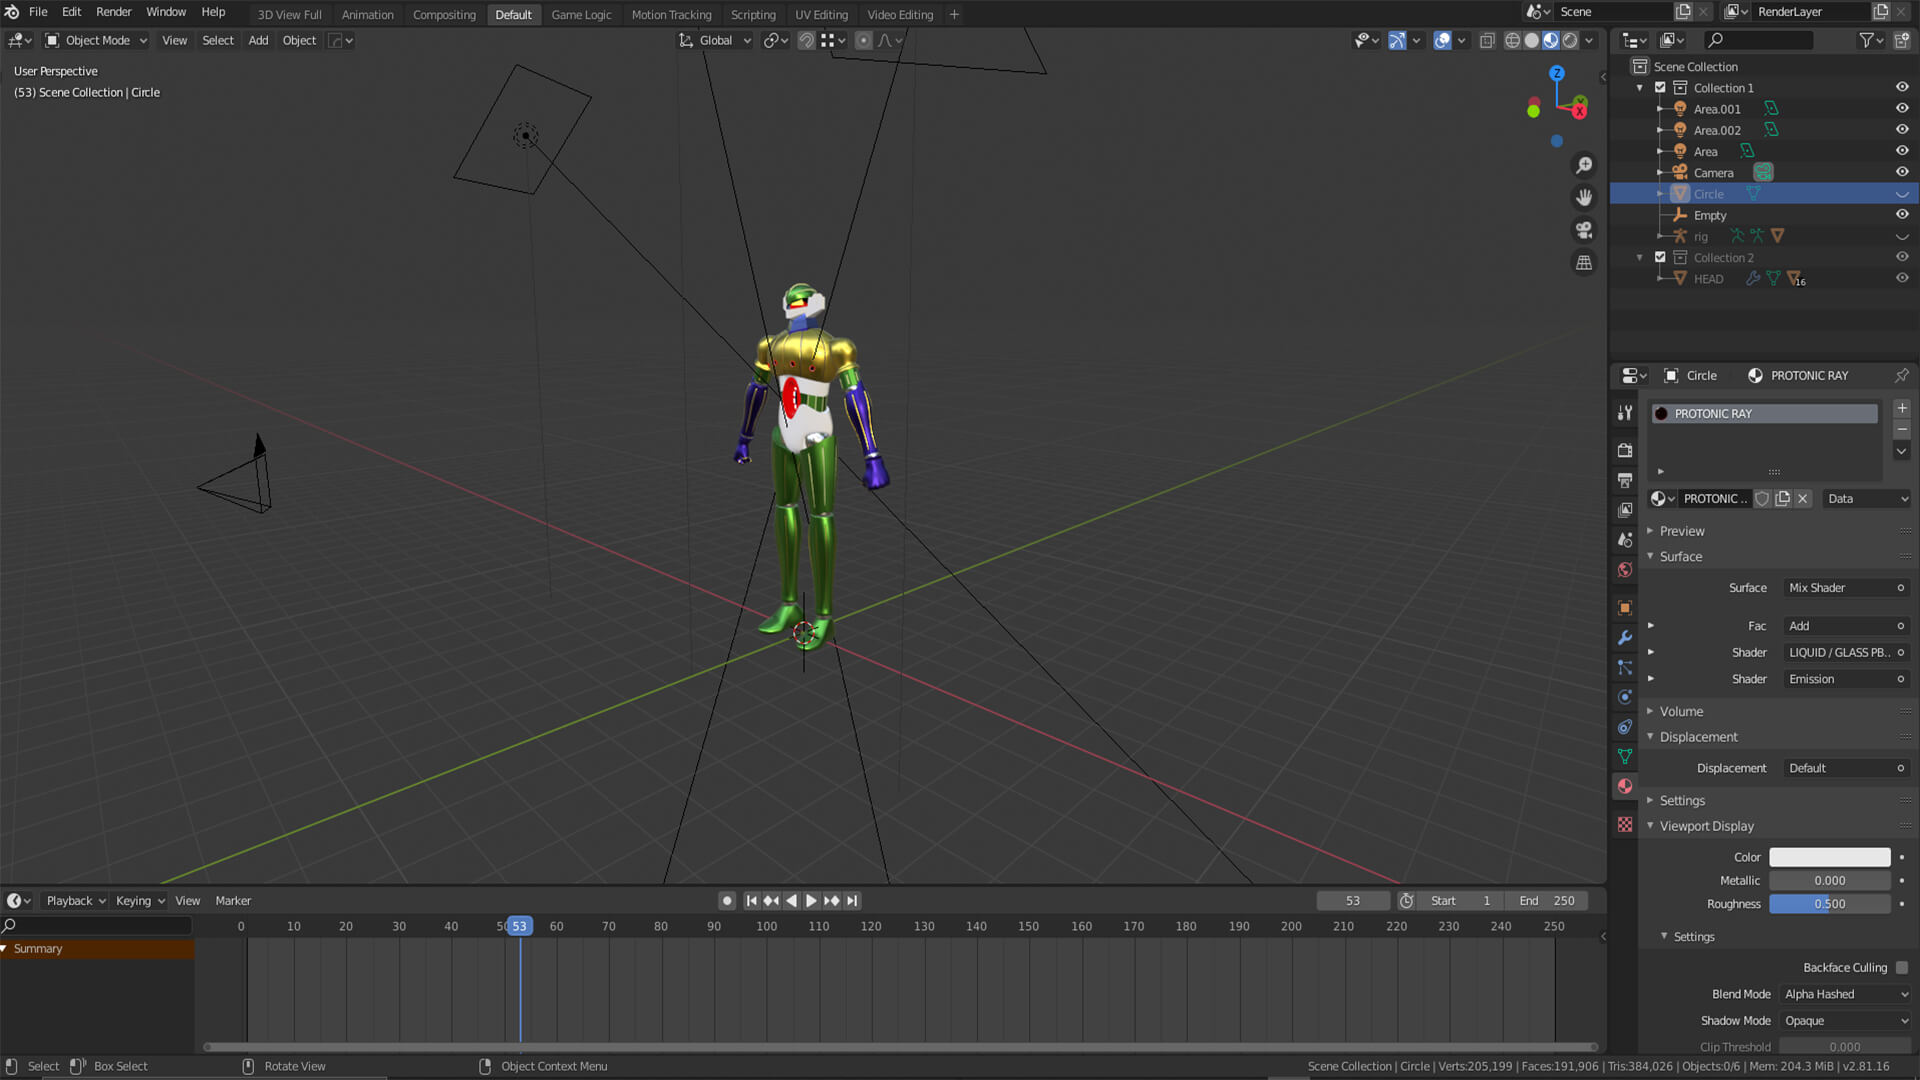Enable Backface Culling checkbox
The width and height of the screenshot is (1920, 1080).
1901,967
